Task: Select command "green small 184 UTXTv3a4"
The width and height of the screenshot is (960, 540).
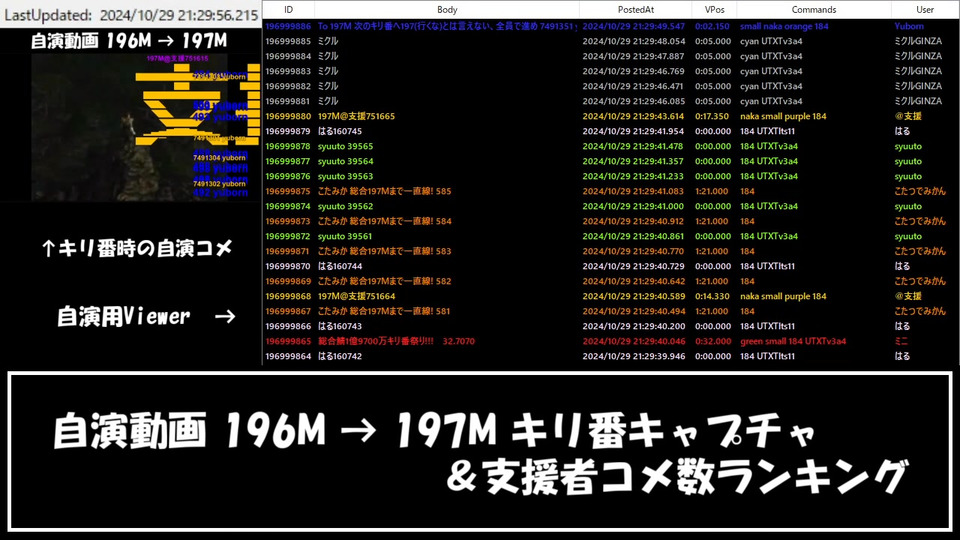Action: [x=793, y=341]
